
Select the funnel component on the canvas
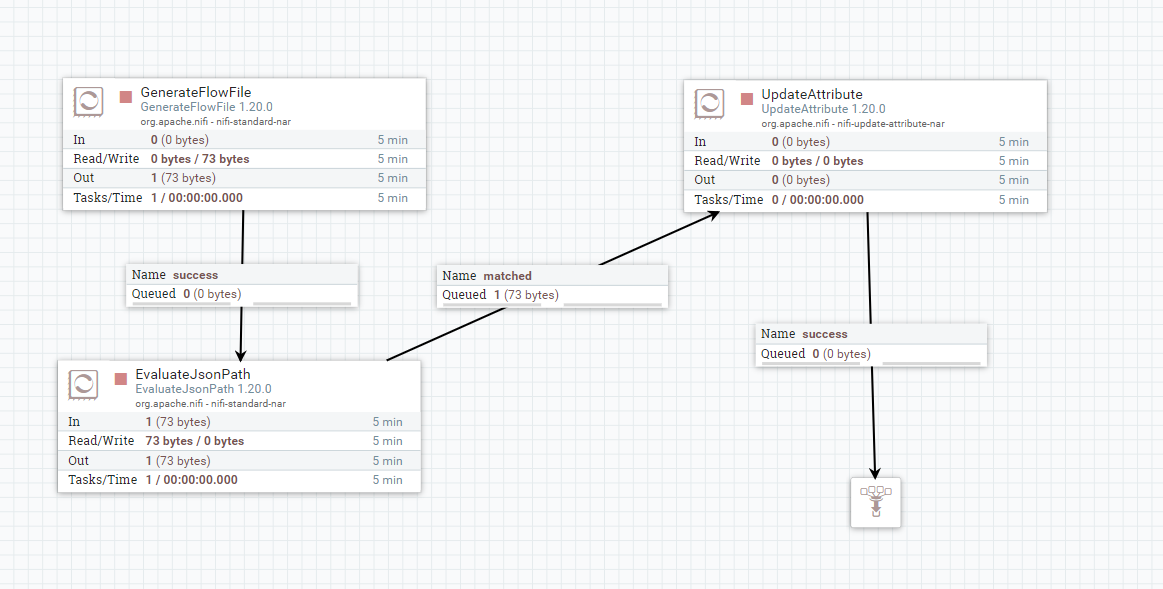point(875,502)
